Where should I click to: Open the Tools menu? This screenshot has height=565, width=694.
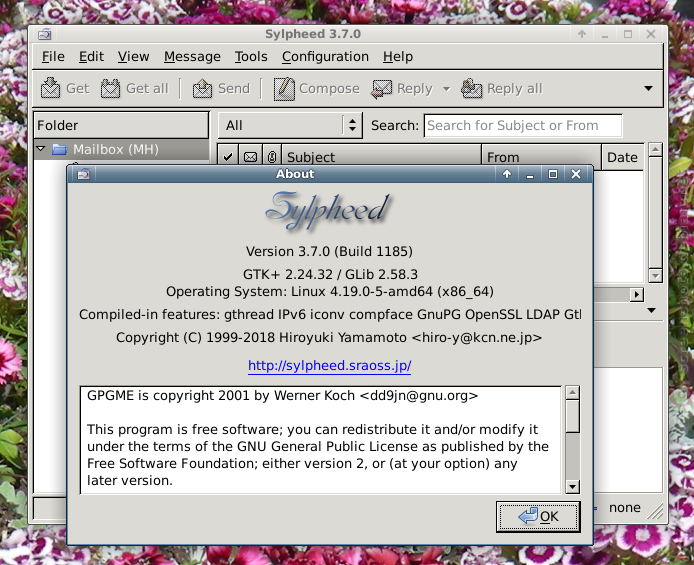(251, 57)
